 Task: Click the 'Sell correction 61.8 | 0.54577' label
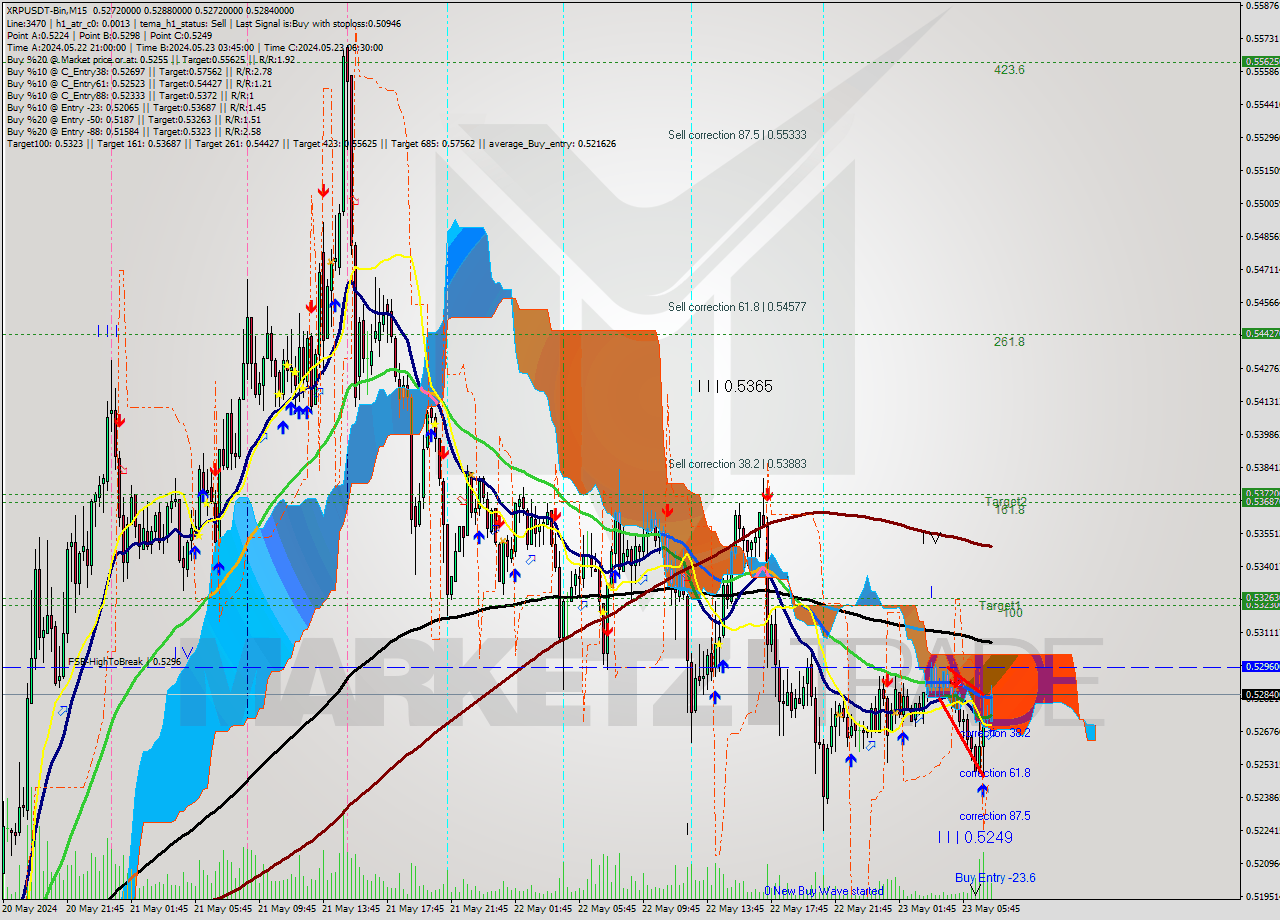click(737, 307)
